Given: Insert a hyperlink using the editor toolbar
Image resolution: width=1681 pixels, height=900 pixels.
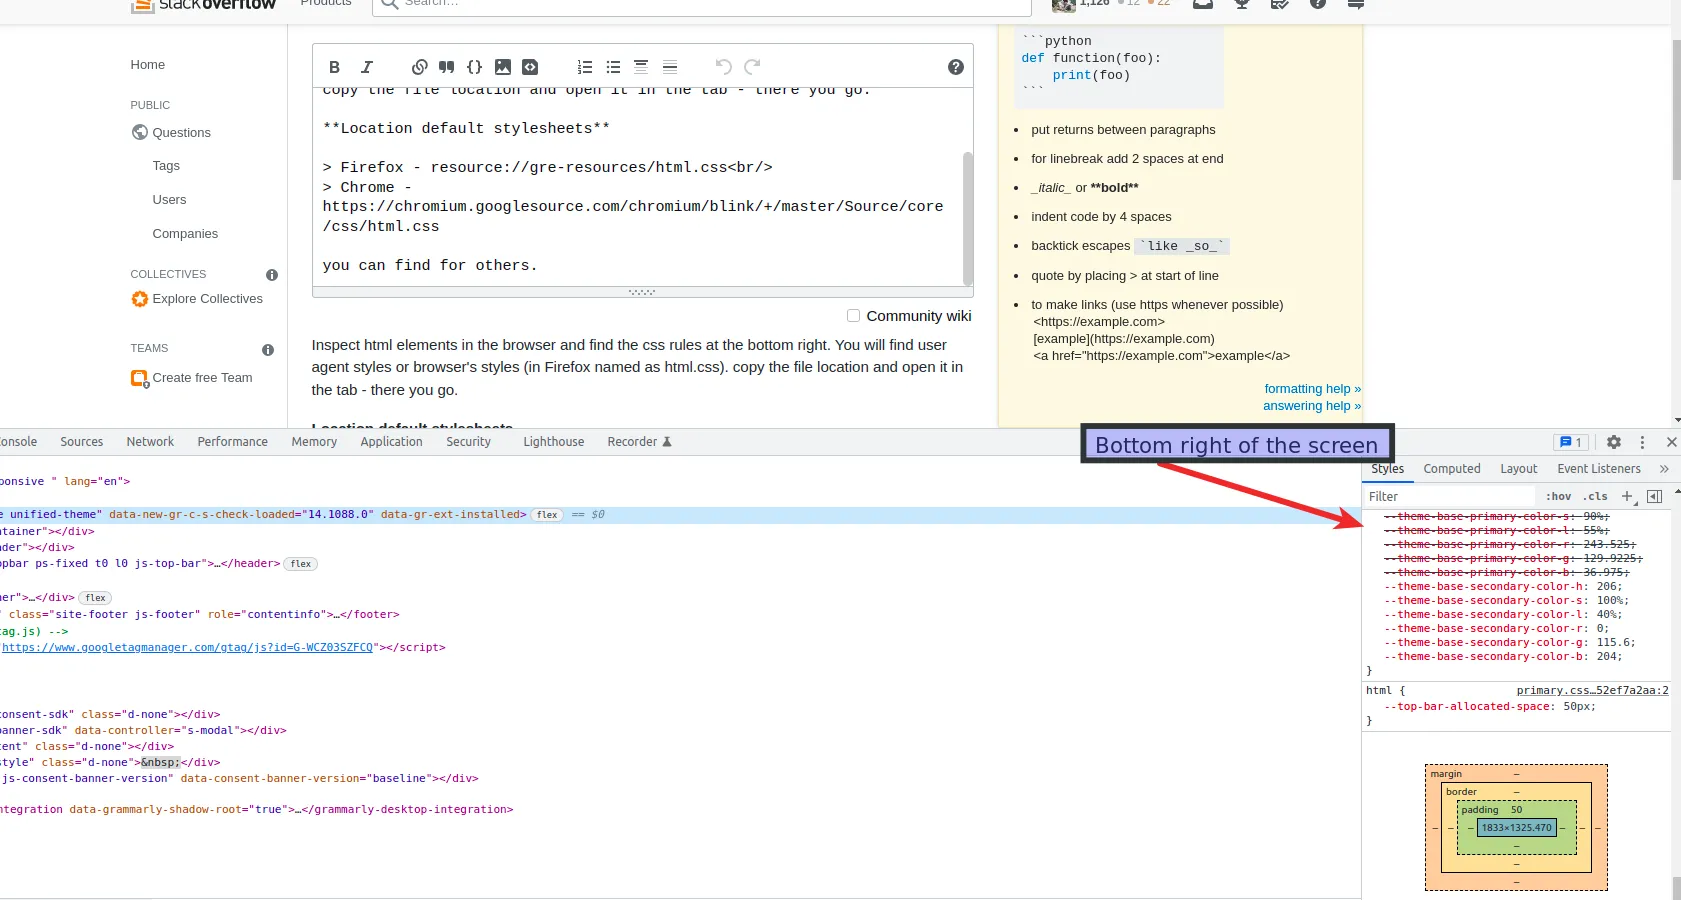Looking at the screenshot, I should pos(420,67).
